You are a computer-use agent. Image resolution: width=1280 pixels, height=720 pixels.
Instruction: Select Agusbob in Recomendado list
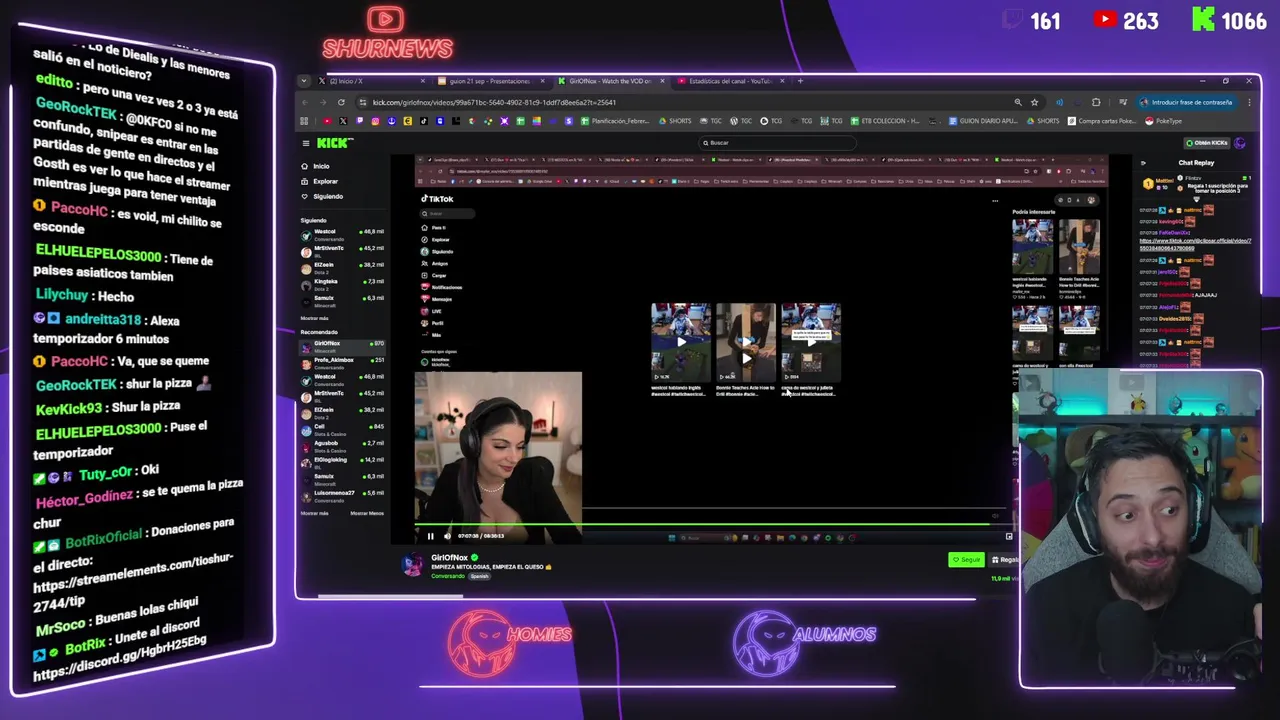(343, 445)
